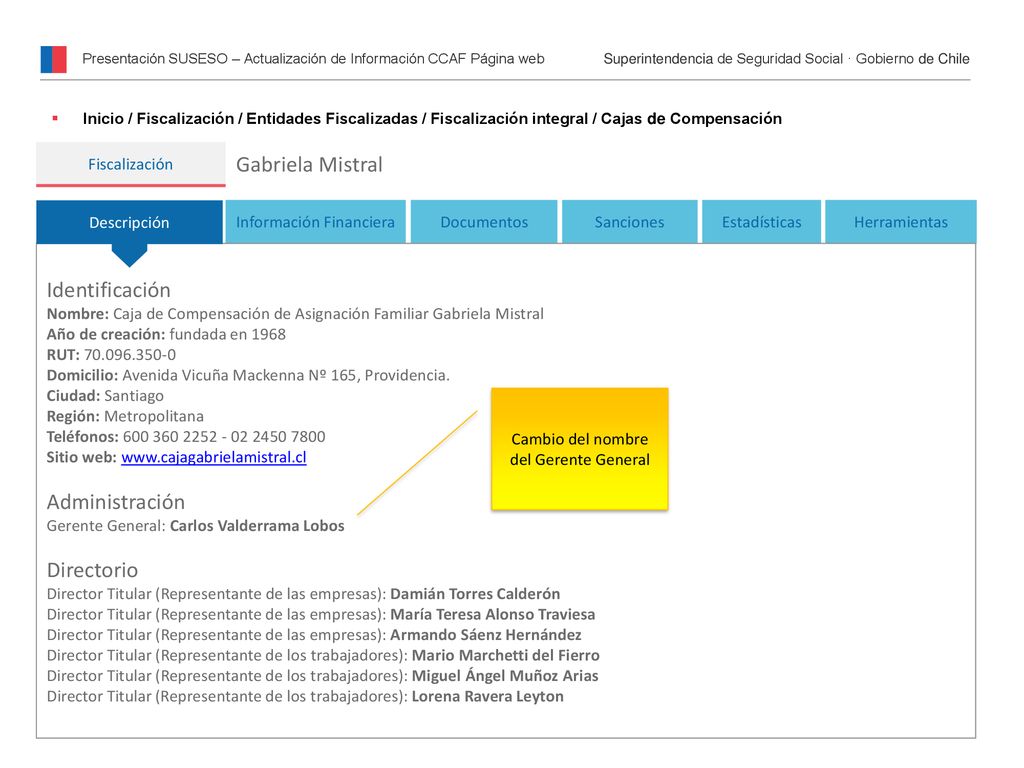This screenshot has height=768, width=1024.
Task: Select Gerente General Carlos Valderrama Lobos
Action: pos(195,526)
